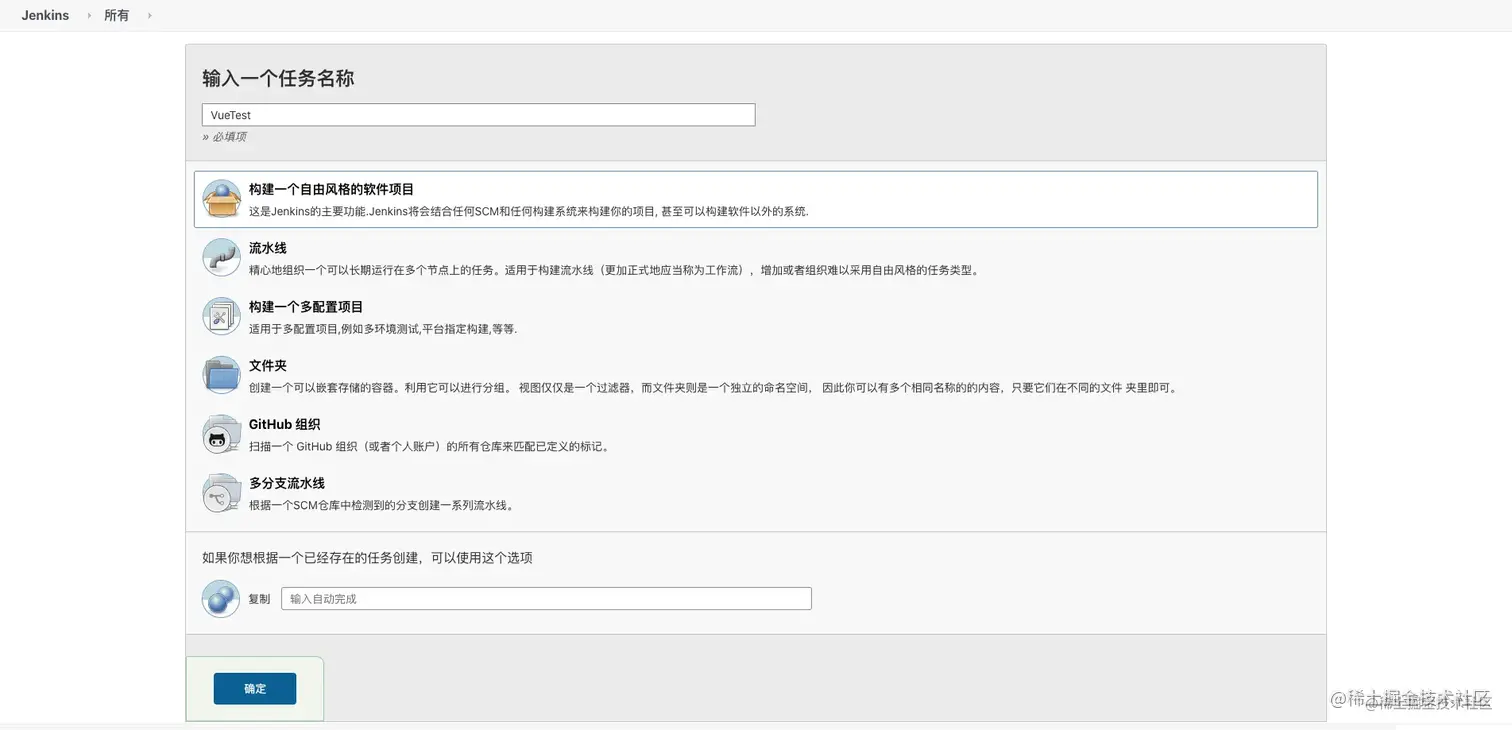Select 构建一个自由风格的软件项目 title

point(331,189)
